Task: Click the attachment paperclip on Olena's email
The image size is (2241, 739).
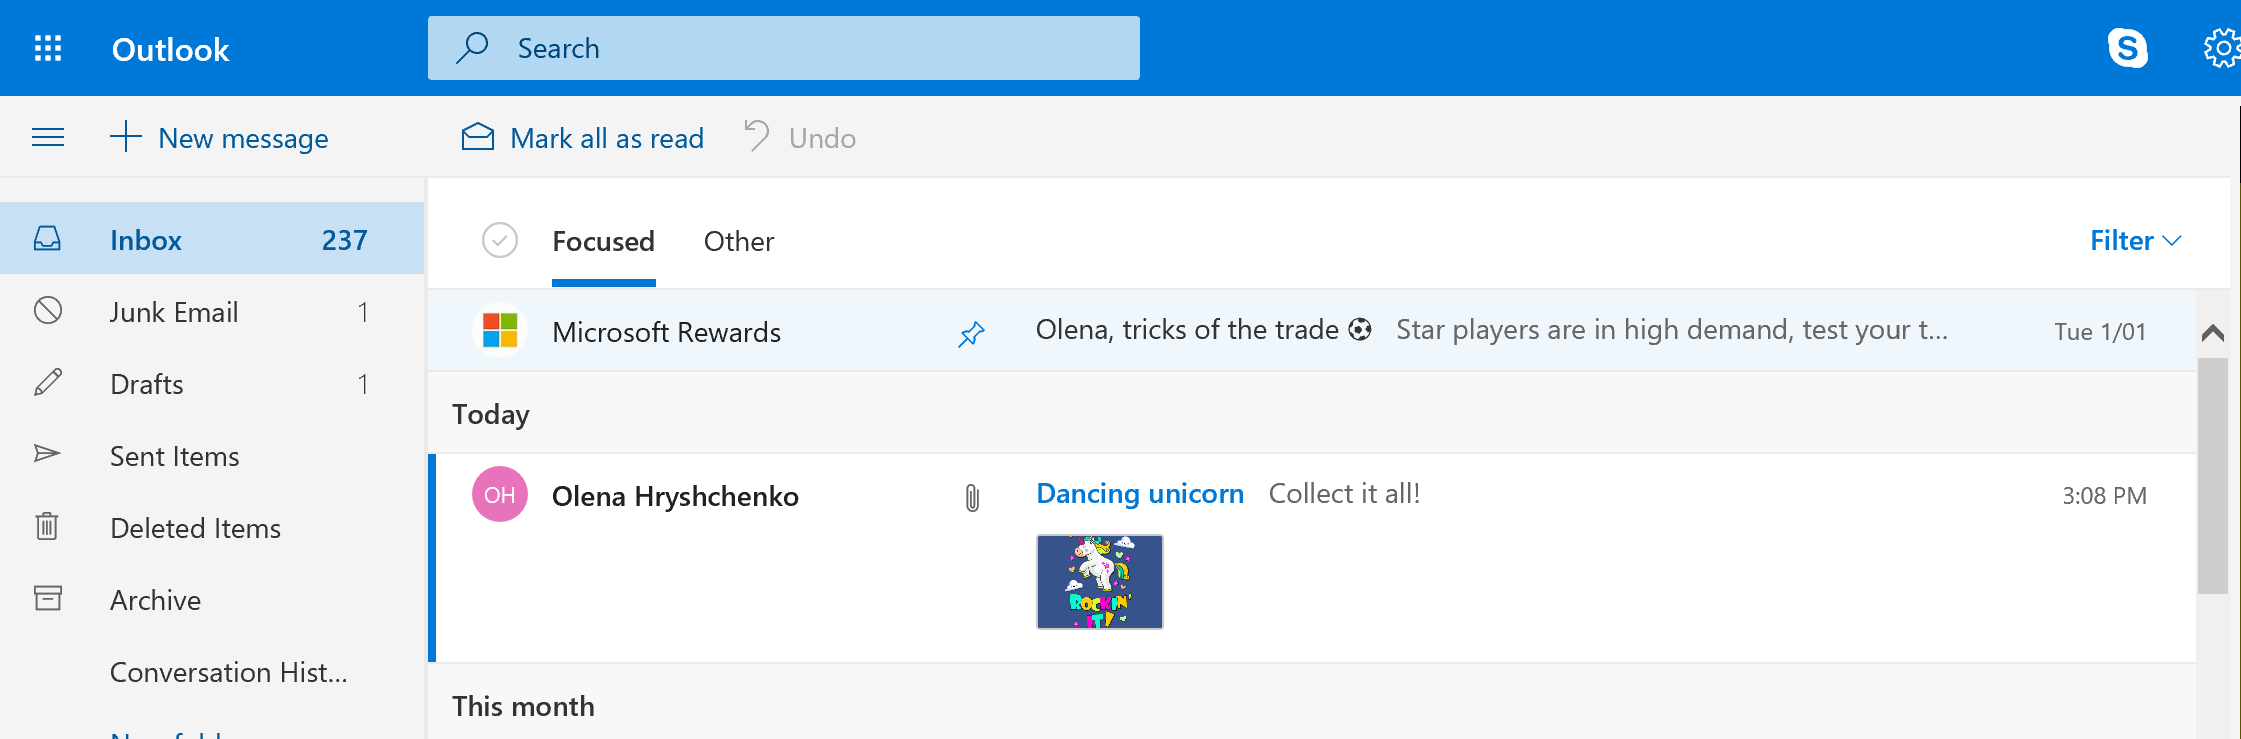Action: [972, 497]
